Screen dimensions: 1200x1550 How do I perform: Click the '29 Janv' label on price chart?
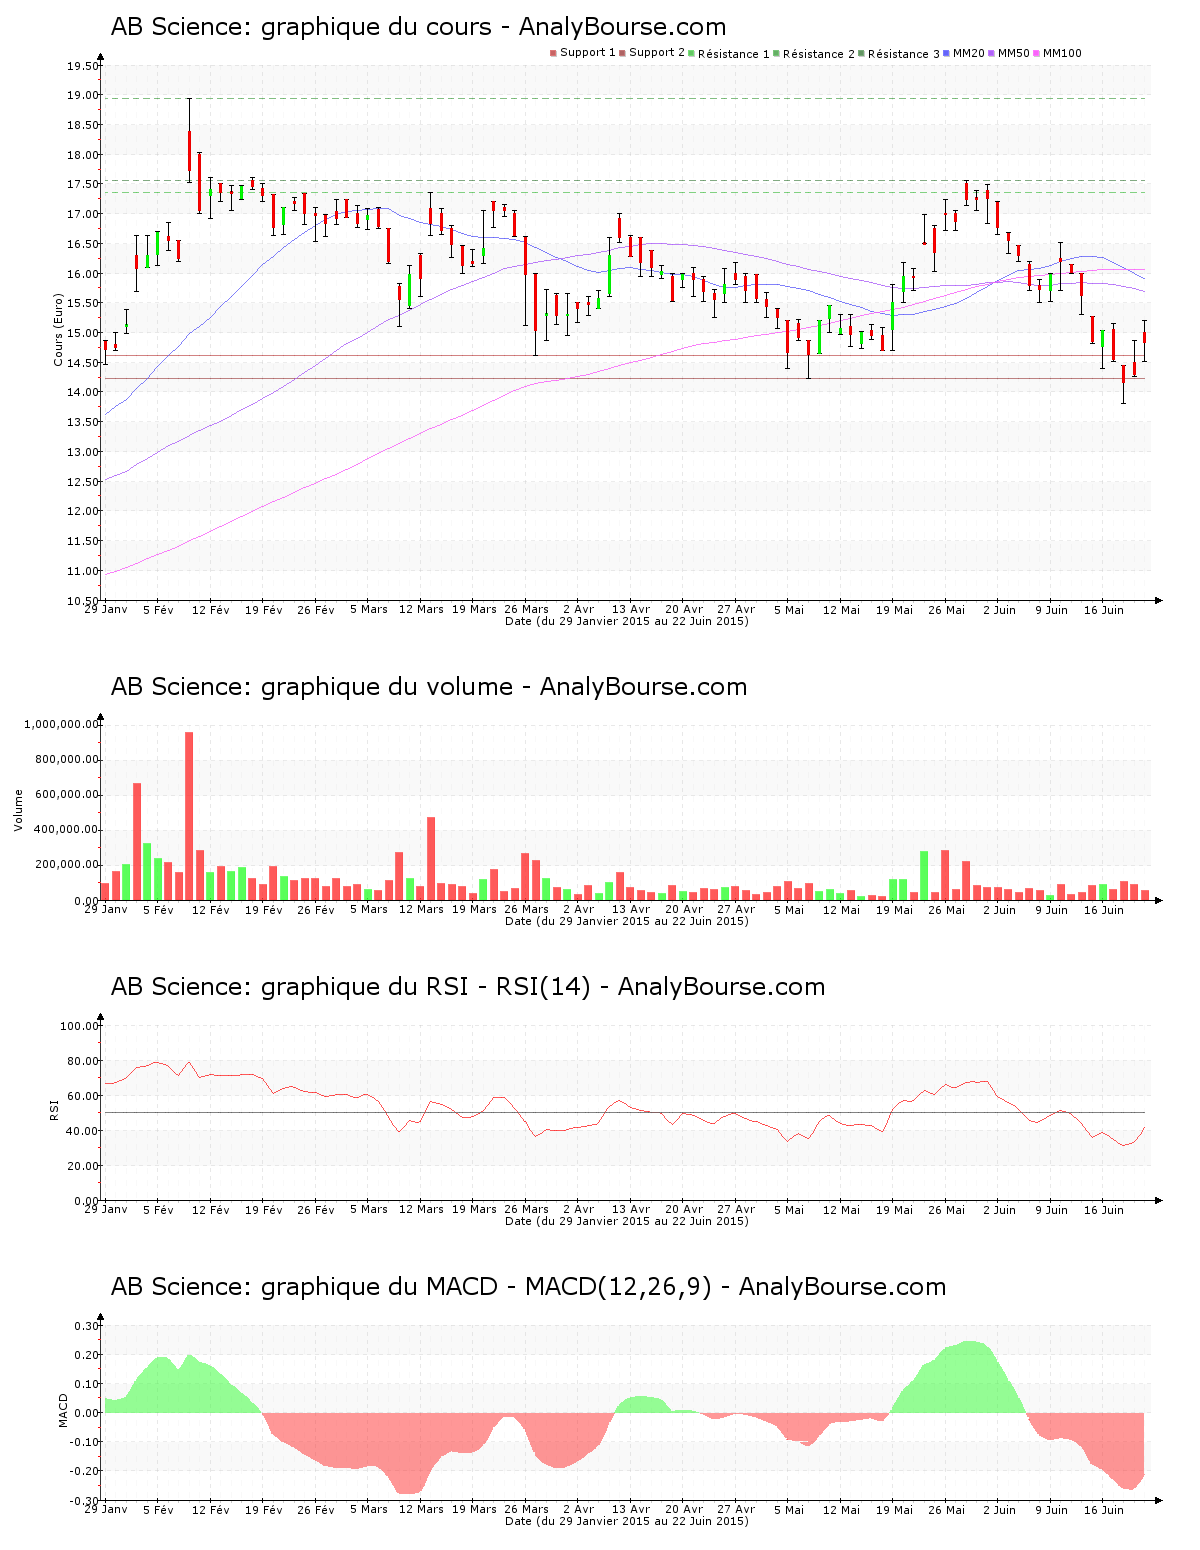point(106,609)
